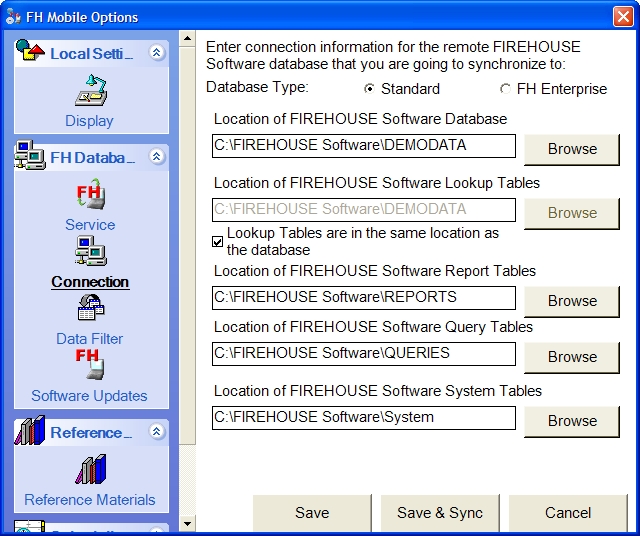Browse for the System Tables location

[572, 421]
